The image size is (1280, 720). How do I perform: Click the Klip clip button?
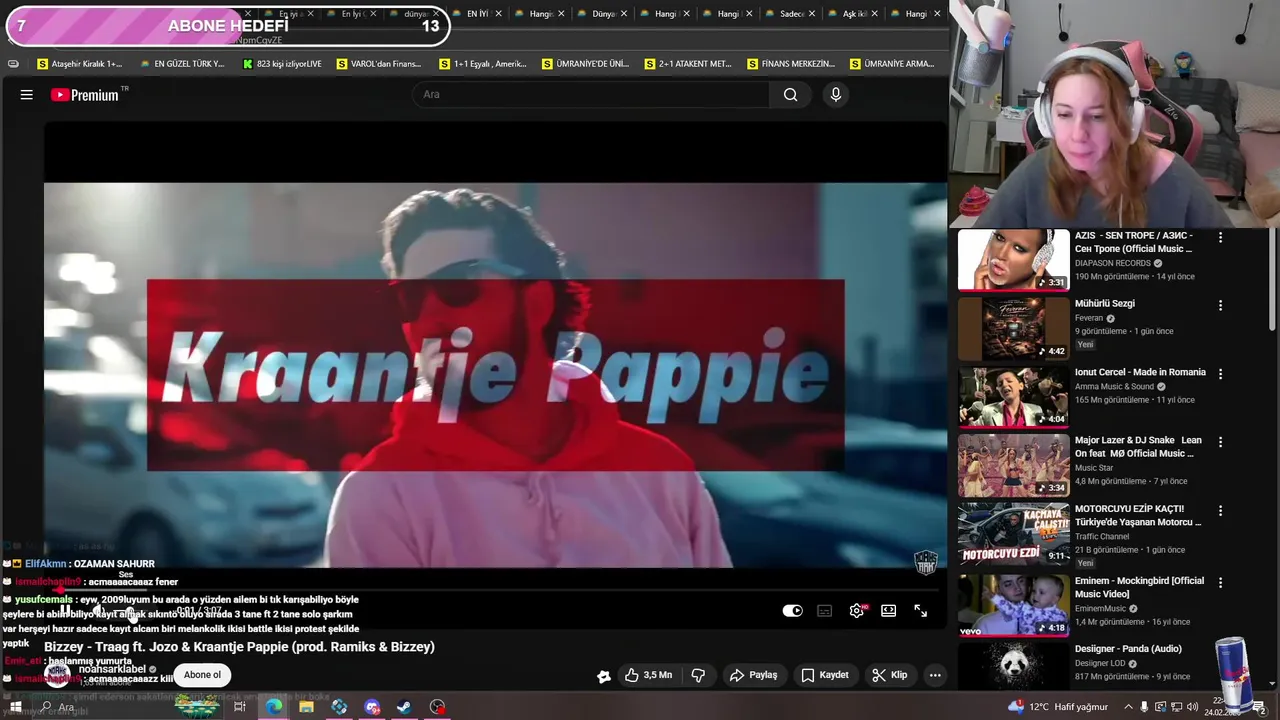(889, 675)
